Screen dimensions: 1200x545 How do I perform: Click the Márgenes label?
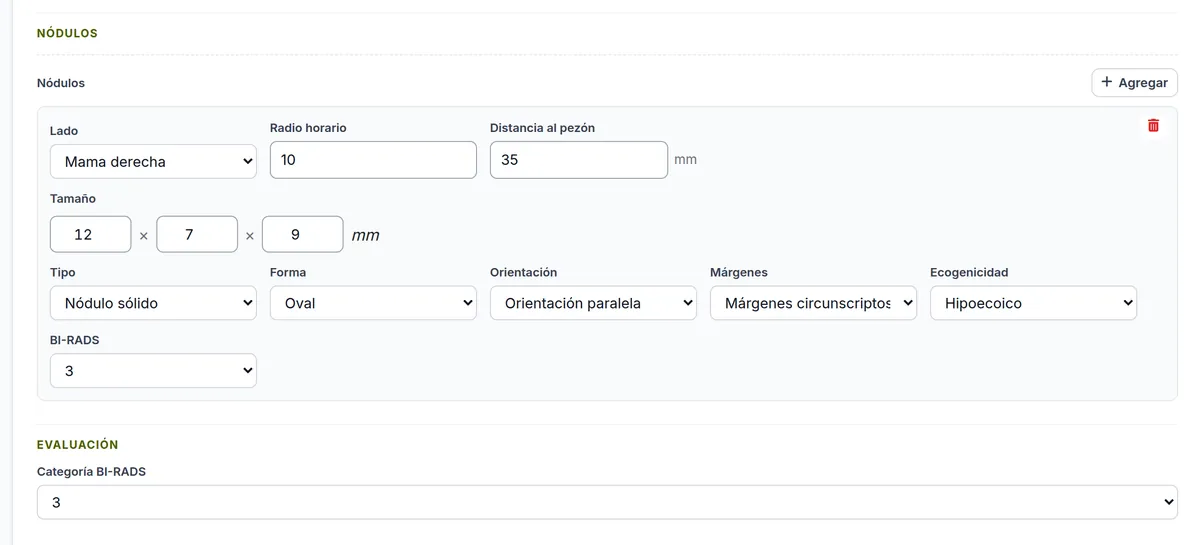739,272
